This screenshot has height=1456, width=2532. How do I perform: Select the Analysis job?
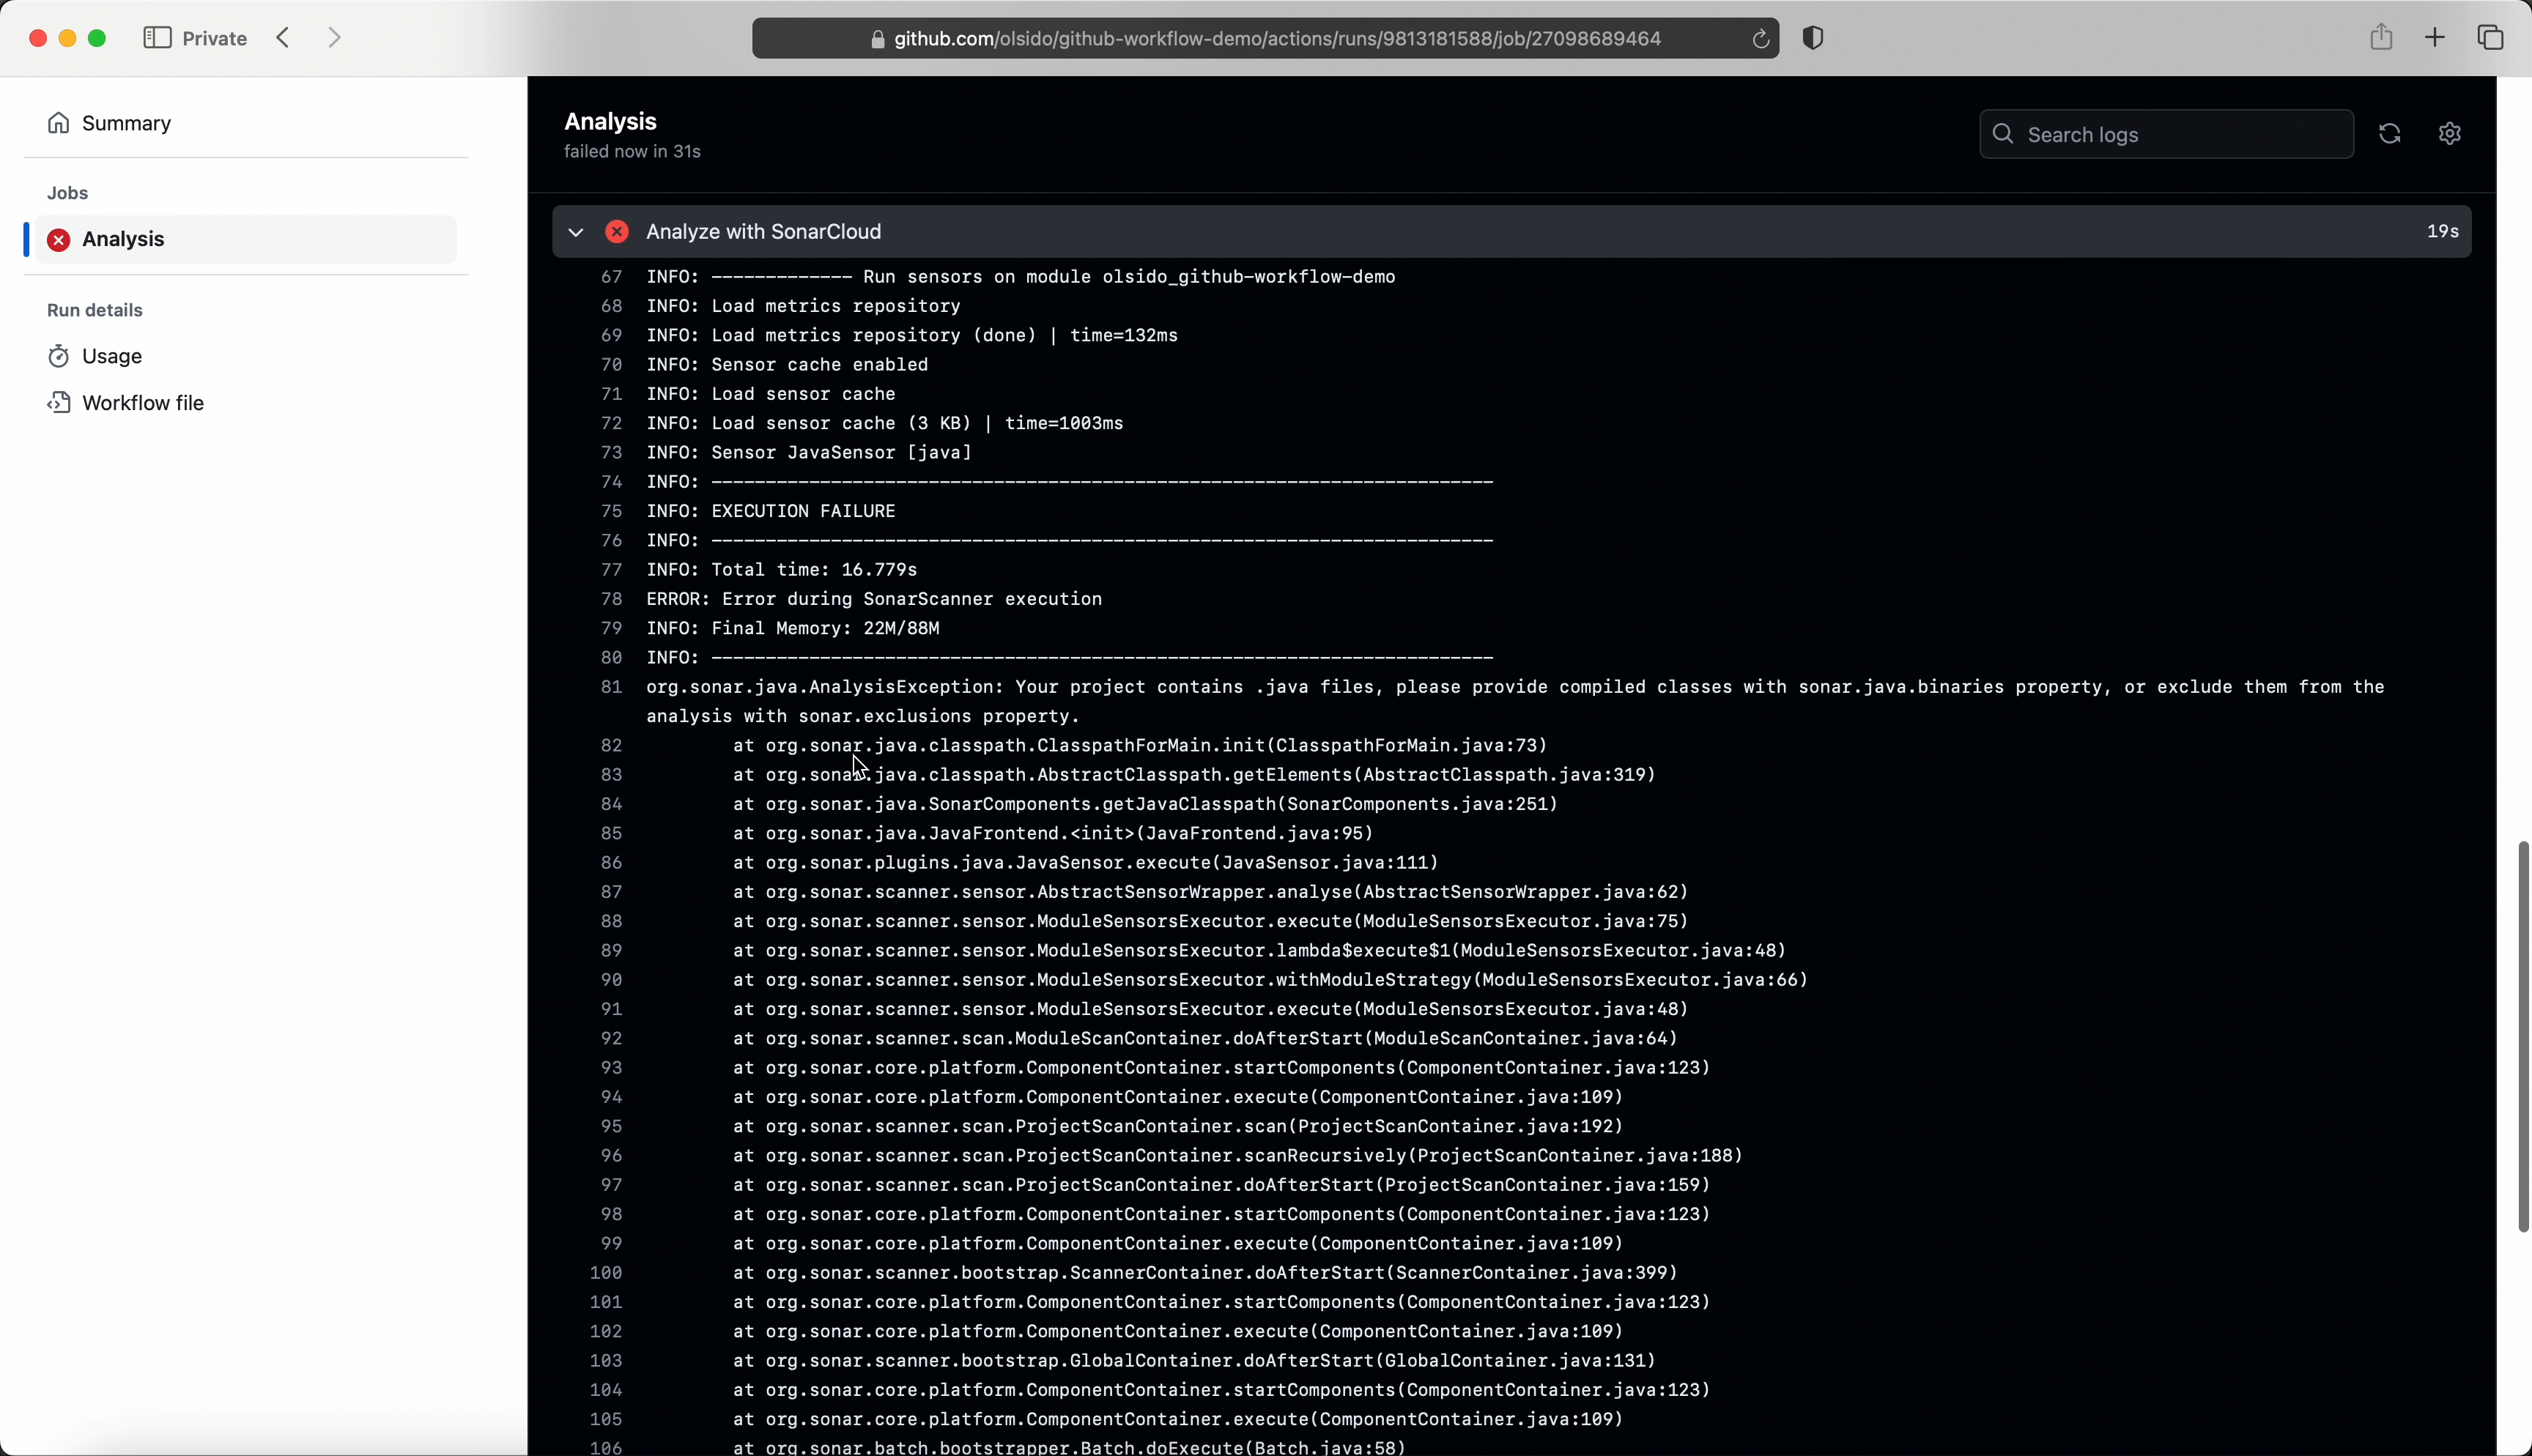(x=124, y=239)
